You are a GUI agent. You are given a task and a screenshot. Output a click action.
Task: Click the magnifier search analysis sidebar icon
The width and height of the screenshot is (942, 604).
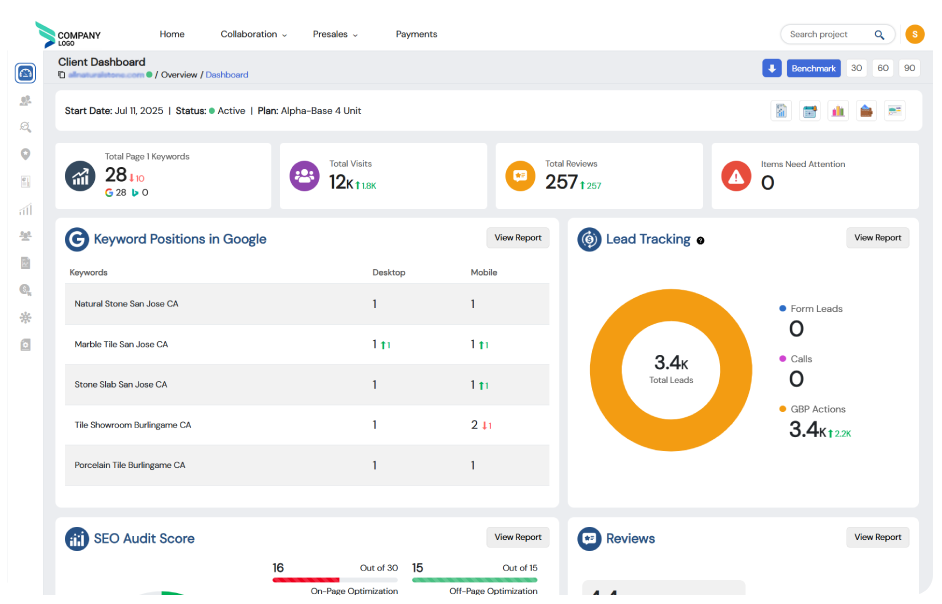coord(25,127)
